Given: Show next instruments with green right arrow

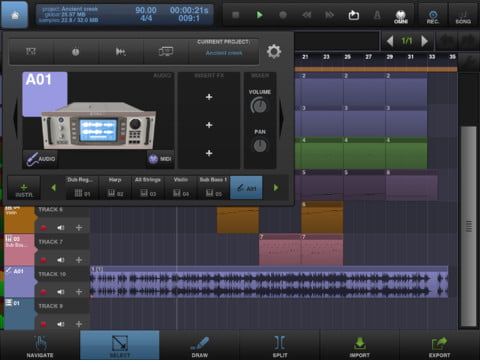Looking at the screenshot, I should pos(276,188).
